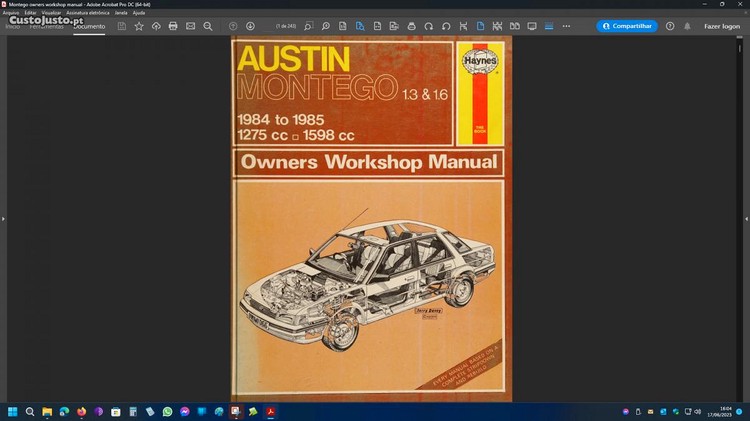Click the Print icon in the toolbar
750x421 pixels.
[x=173, y=26]
